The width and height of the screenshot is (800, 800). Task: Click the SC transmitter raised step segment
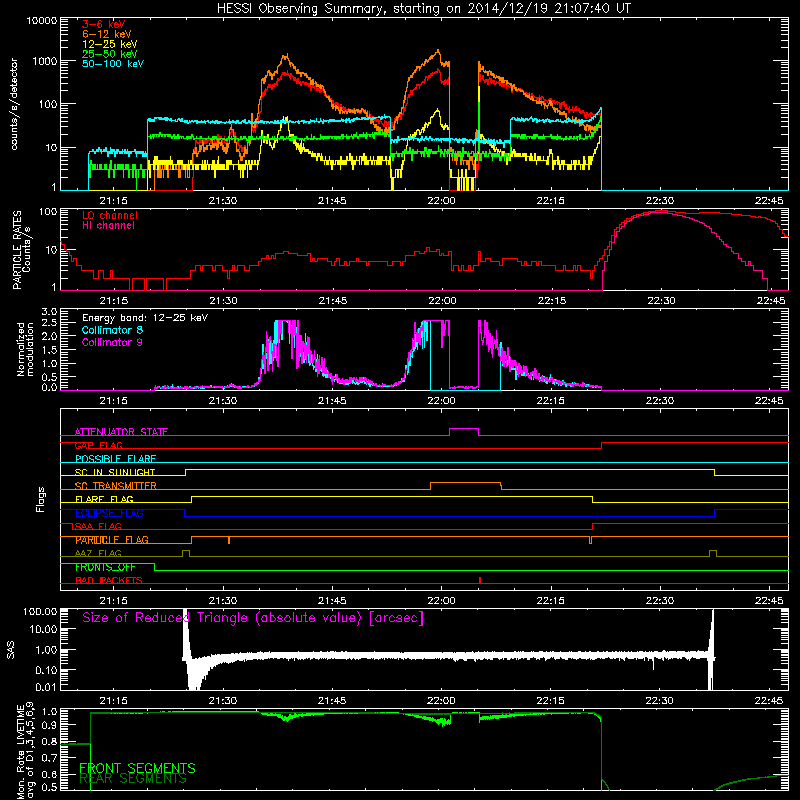pyautogui.click(x=466, y=483)
